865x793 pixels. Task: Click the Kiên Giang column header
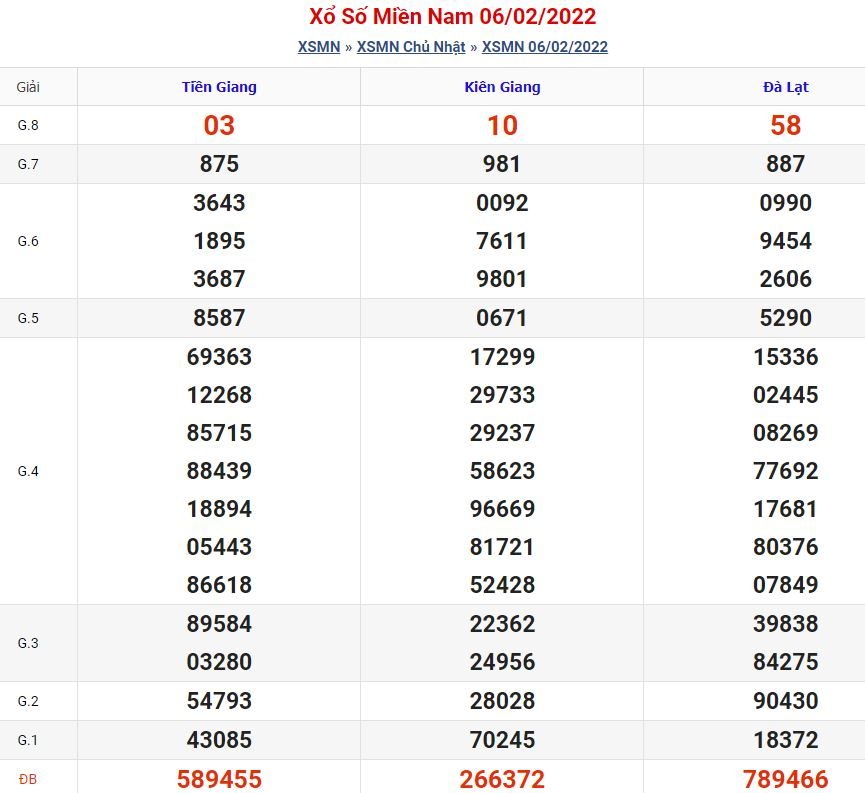click(502, 87)
